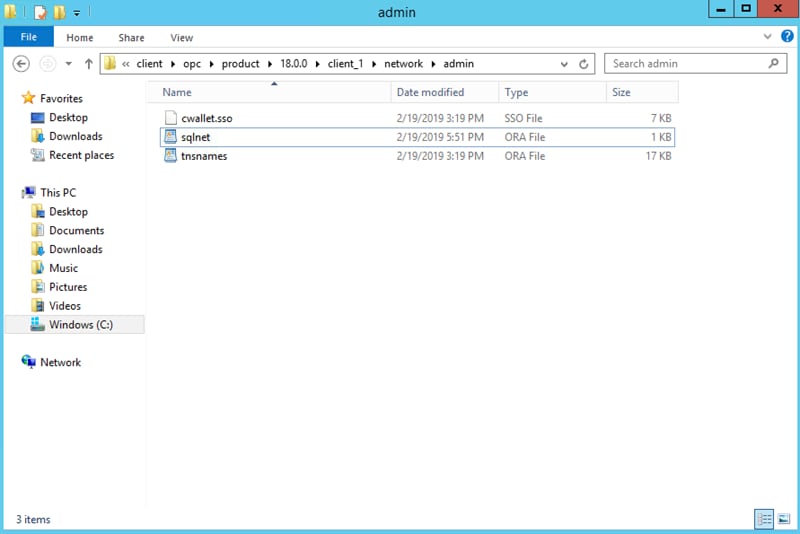
Task: Open the Customize Quick Access Toolbar arrow
Action: click(x=77, y=13)
